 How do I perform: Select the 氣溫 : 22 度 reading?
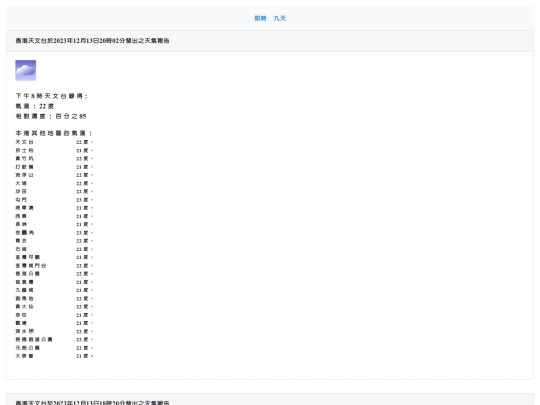(x=34, y=106)
